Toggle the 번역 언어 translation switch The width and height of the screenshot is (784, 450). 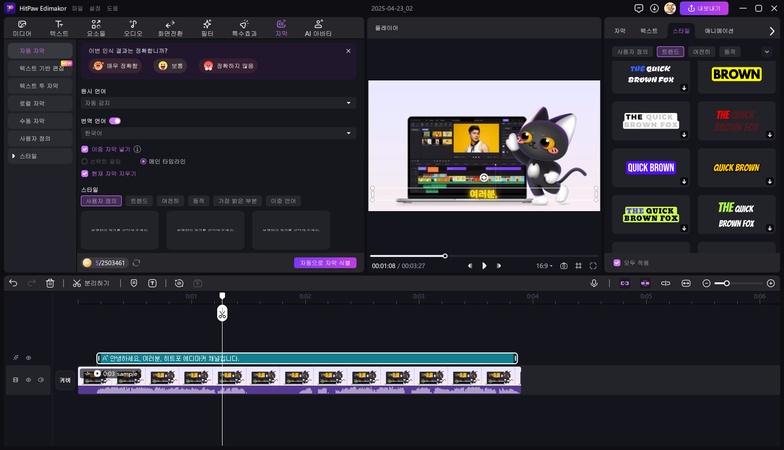point(114,121)
